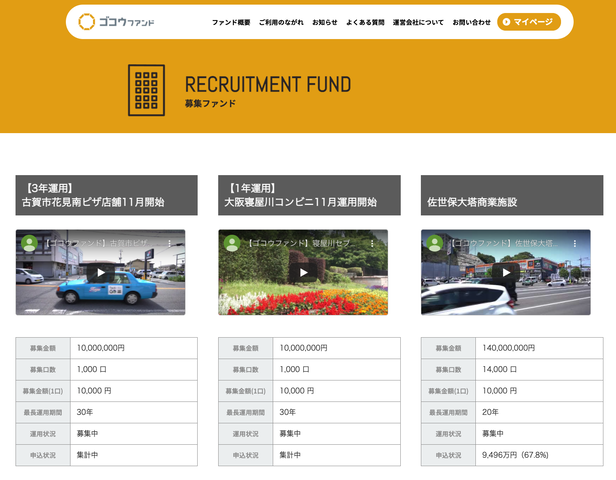Open the 佐世保大塔商業施設 fund heading
The image size is (616, 480).
pos(512,195)
